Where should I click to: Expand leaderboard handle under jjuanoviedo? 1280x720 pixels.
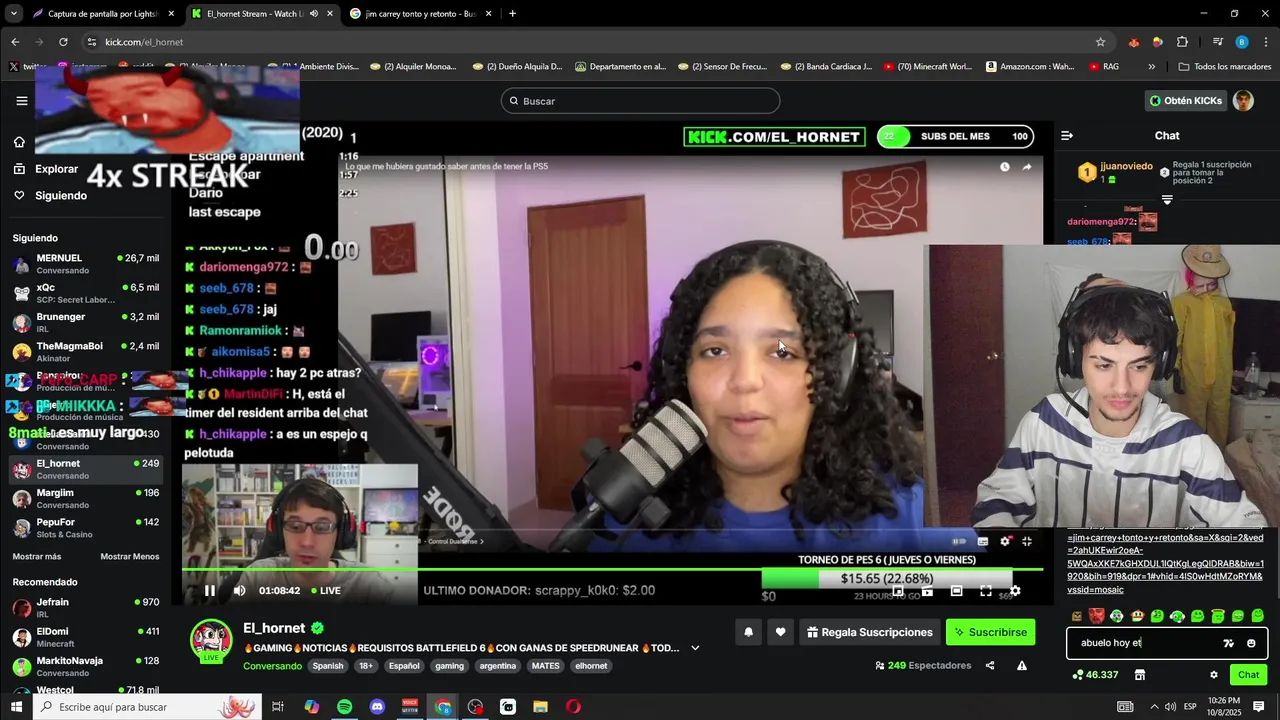(1167, 200)
